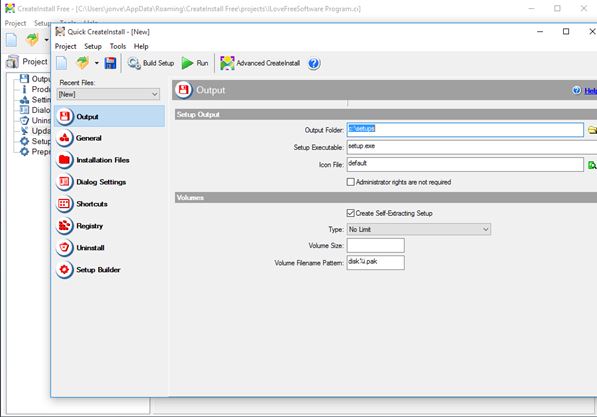597x417 pixels.
Task: Select the General section in the sidebar
Action: pos(110,138)
